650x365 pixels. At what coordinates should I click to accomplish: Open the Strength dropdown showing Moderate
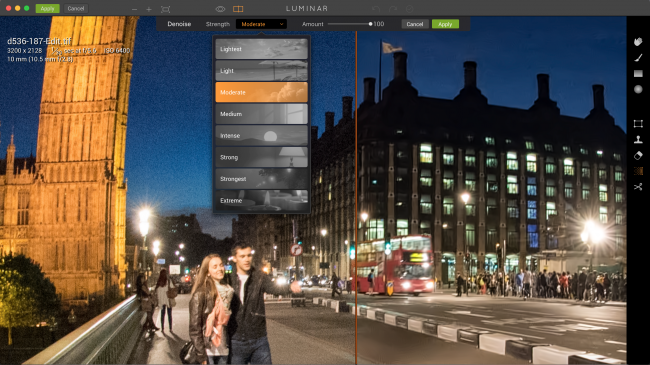261,24
